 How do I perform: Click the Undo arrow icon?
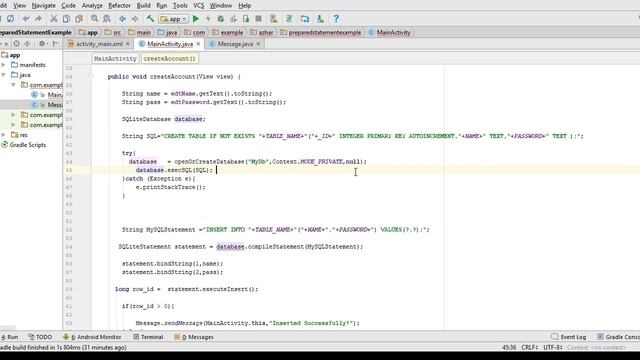(x=26, y=19)
